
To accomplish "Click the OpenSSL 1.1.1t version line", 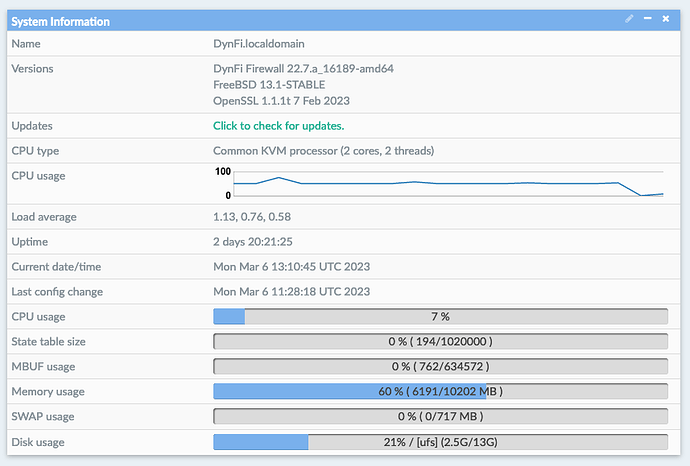I will point(281,101).
